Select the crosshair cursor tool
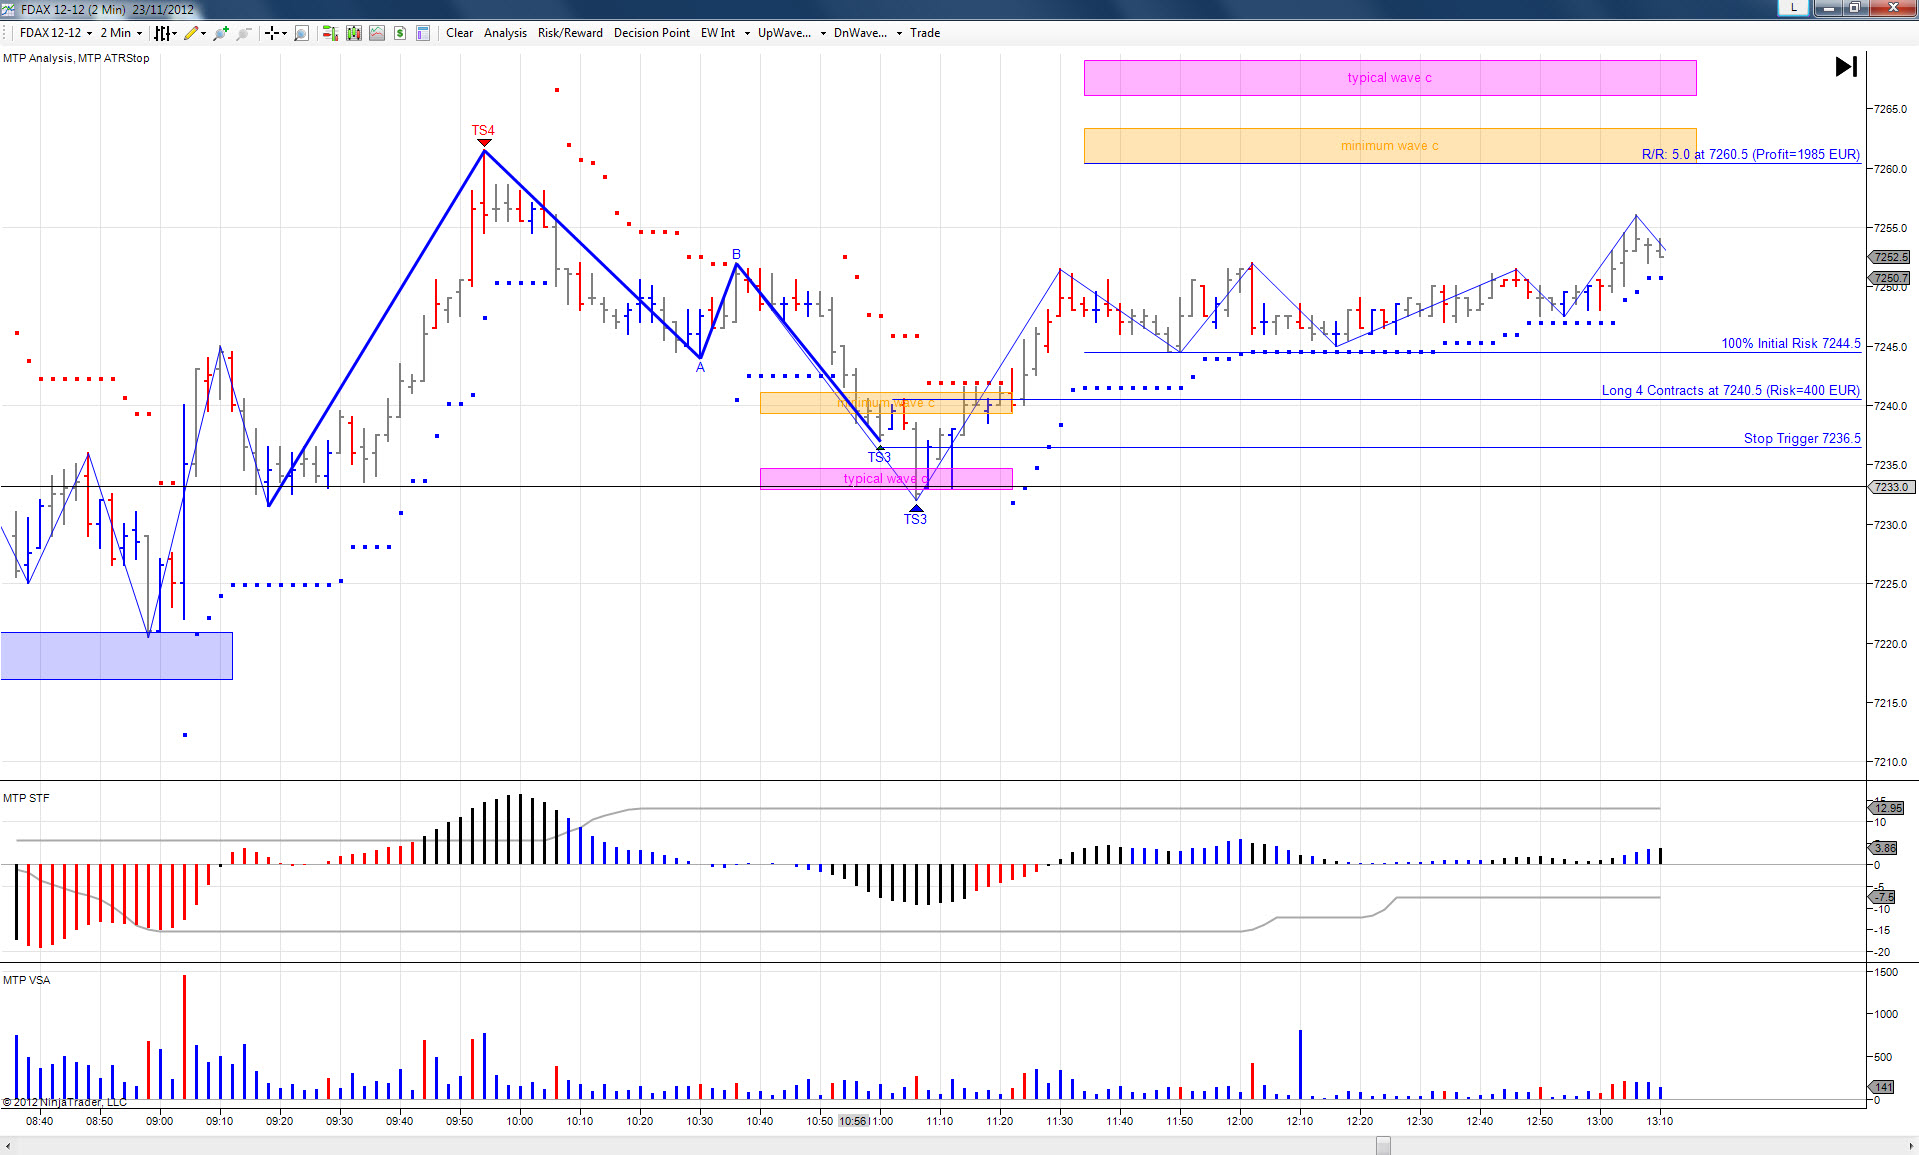Image resolution: width=1919 pixels, height=1155 pixels. (x=271, y=33)
